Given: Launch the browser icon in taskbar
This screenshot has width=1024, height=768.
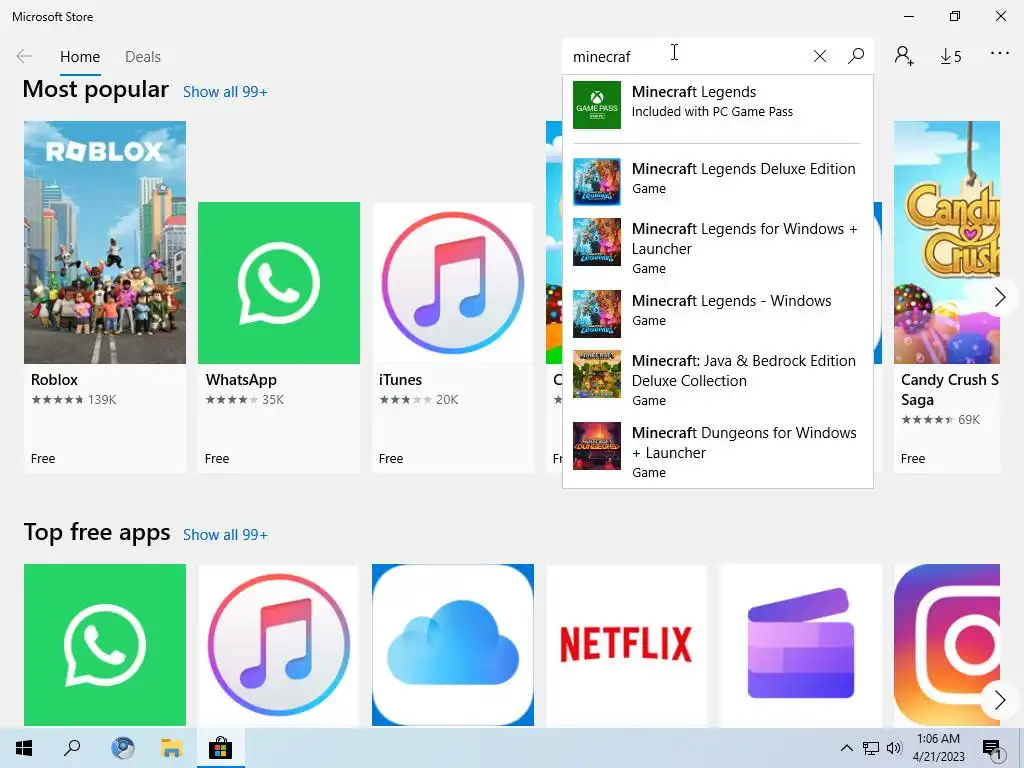Looking at the screenshot, I should tap(122, 748).
